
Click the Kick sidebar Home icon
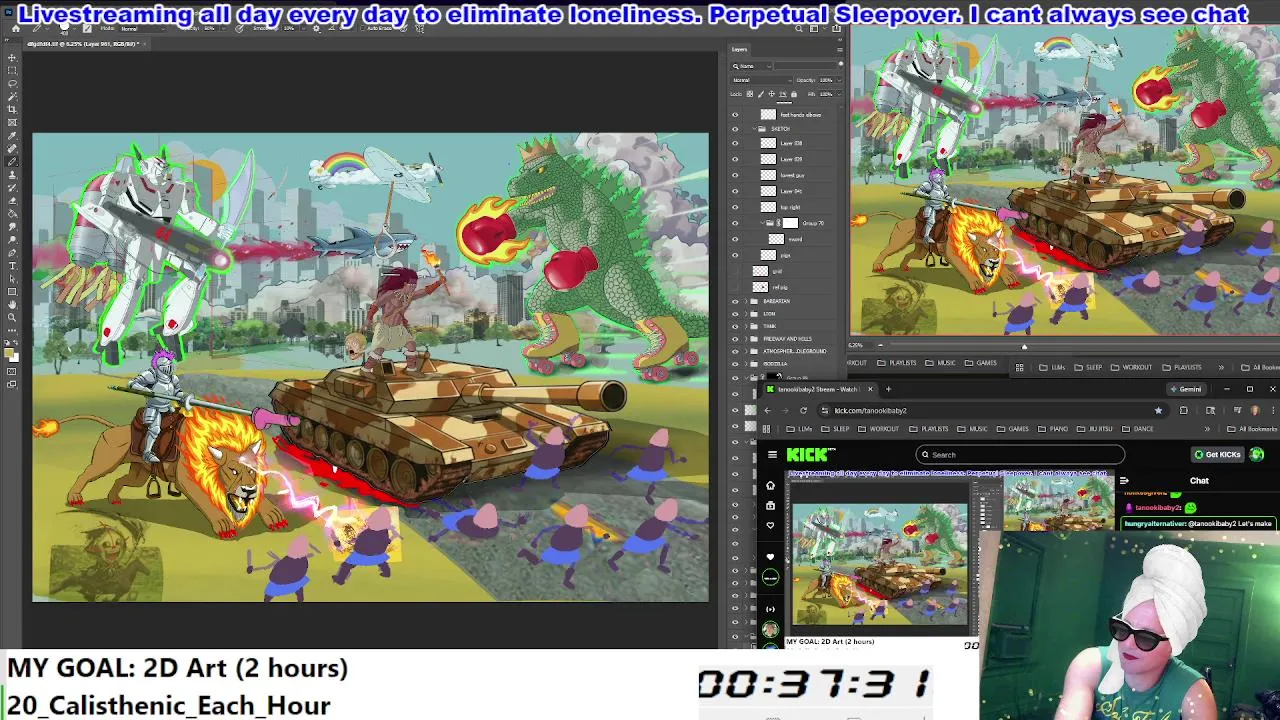tap(771, 486)
